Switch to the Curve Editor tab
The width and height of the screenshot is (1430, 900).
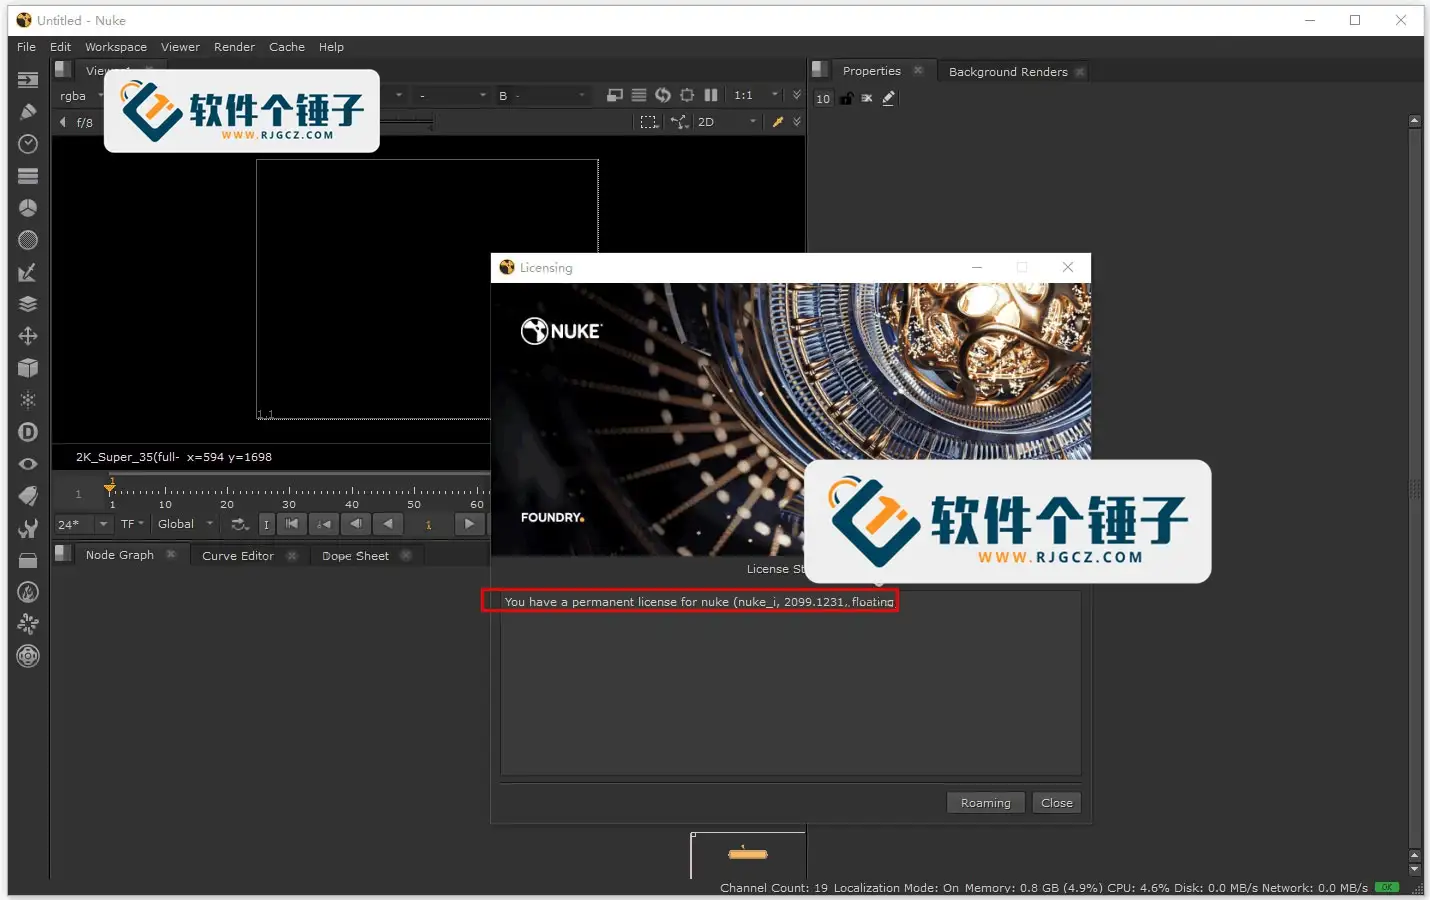coord(238,556)
